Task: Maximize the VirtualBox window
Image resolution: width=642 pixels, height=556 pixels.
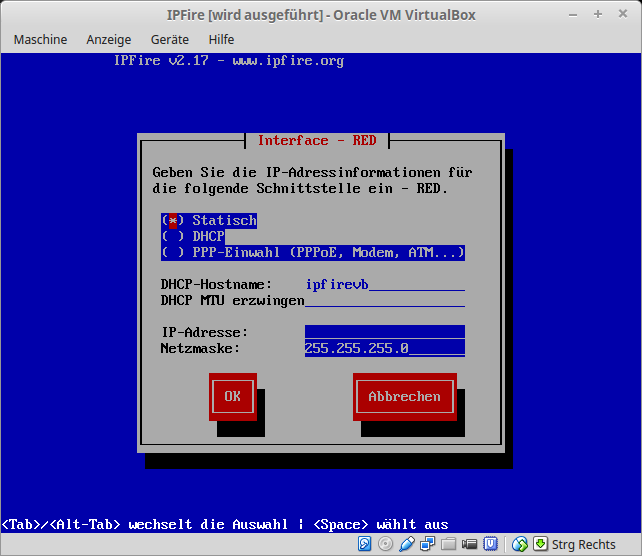Action: coord(598,15)
